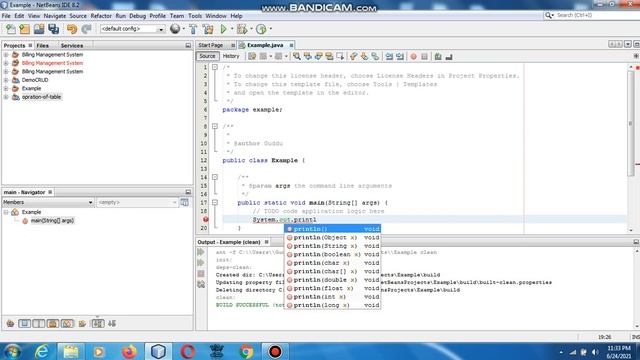
Task: Collapse the main method code fold
Action: [215, 202]
